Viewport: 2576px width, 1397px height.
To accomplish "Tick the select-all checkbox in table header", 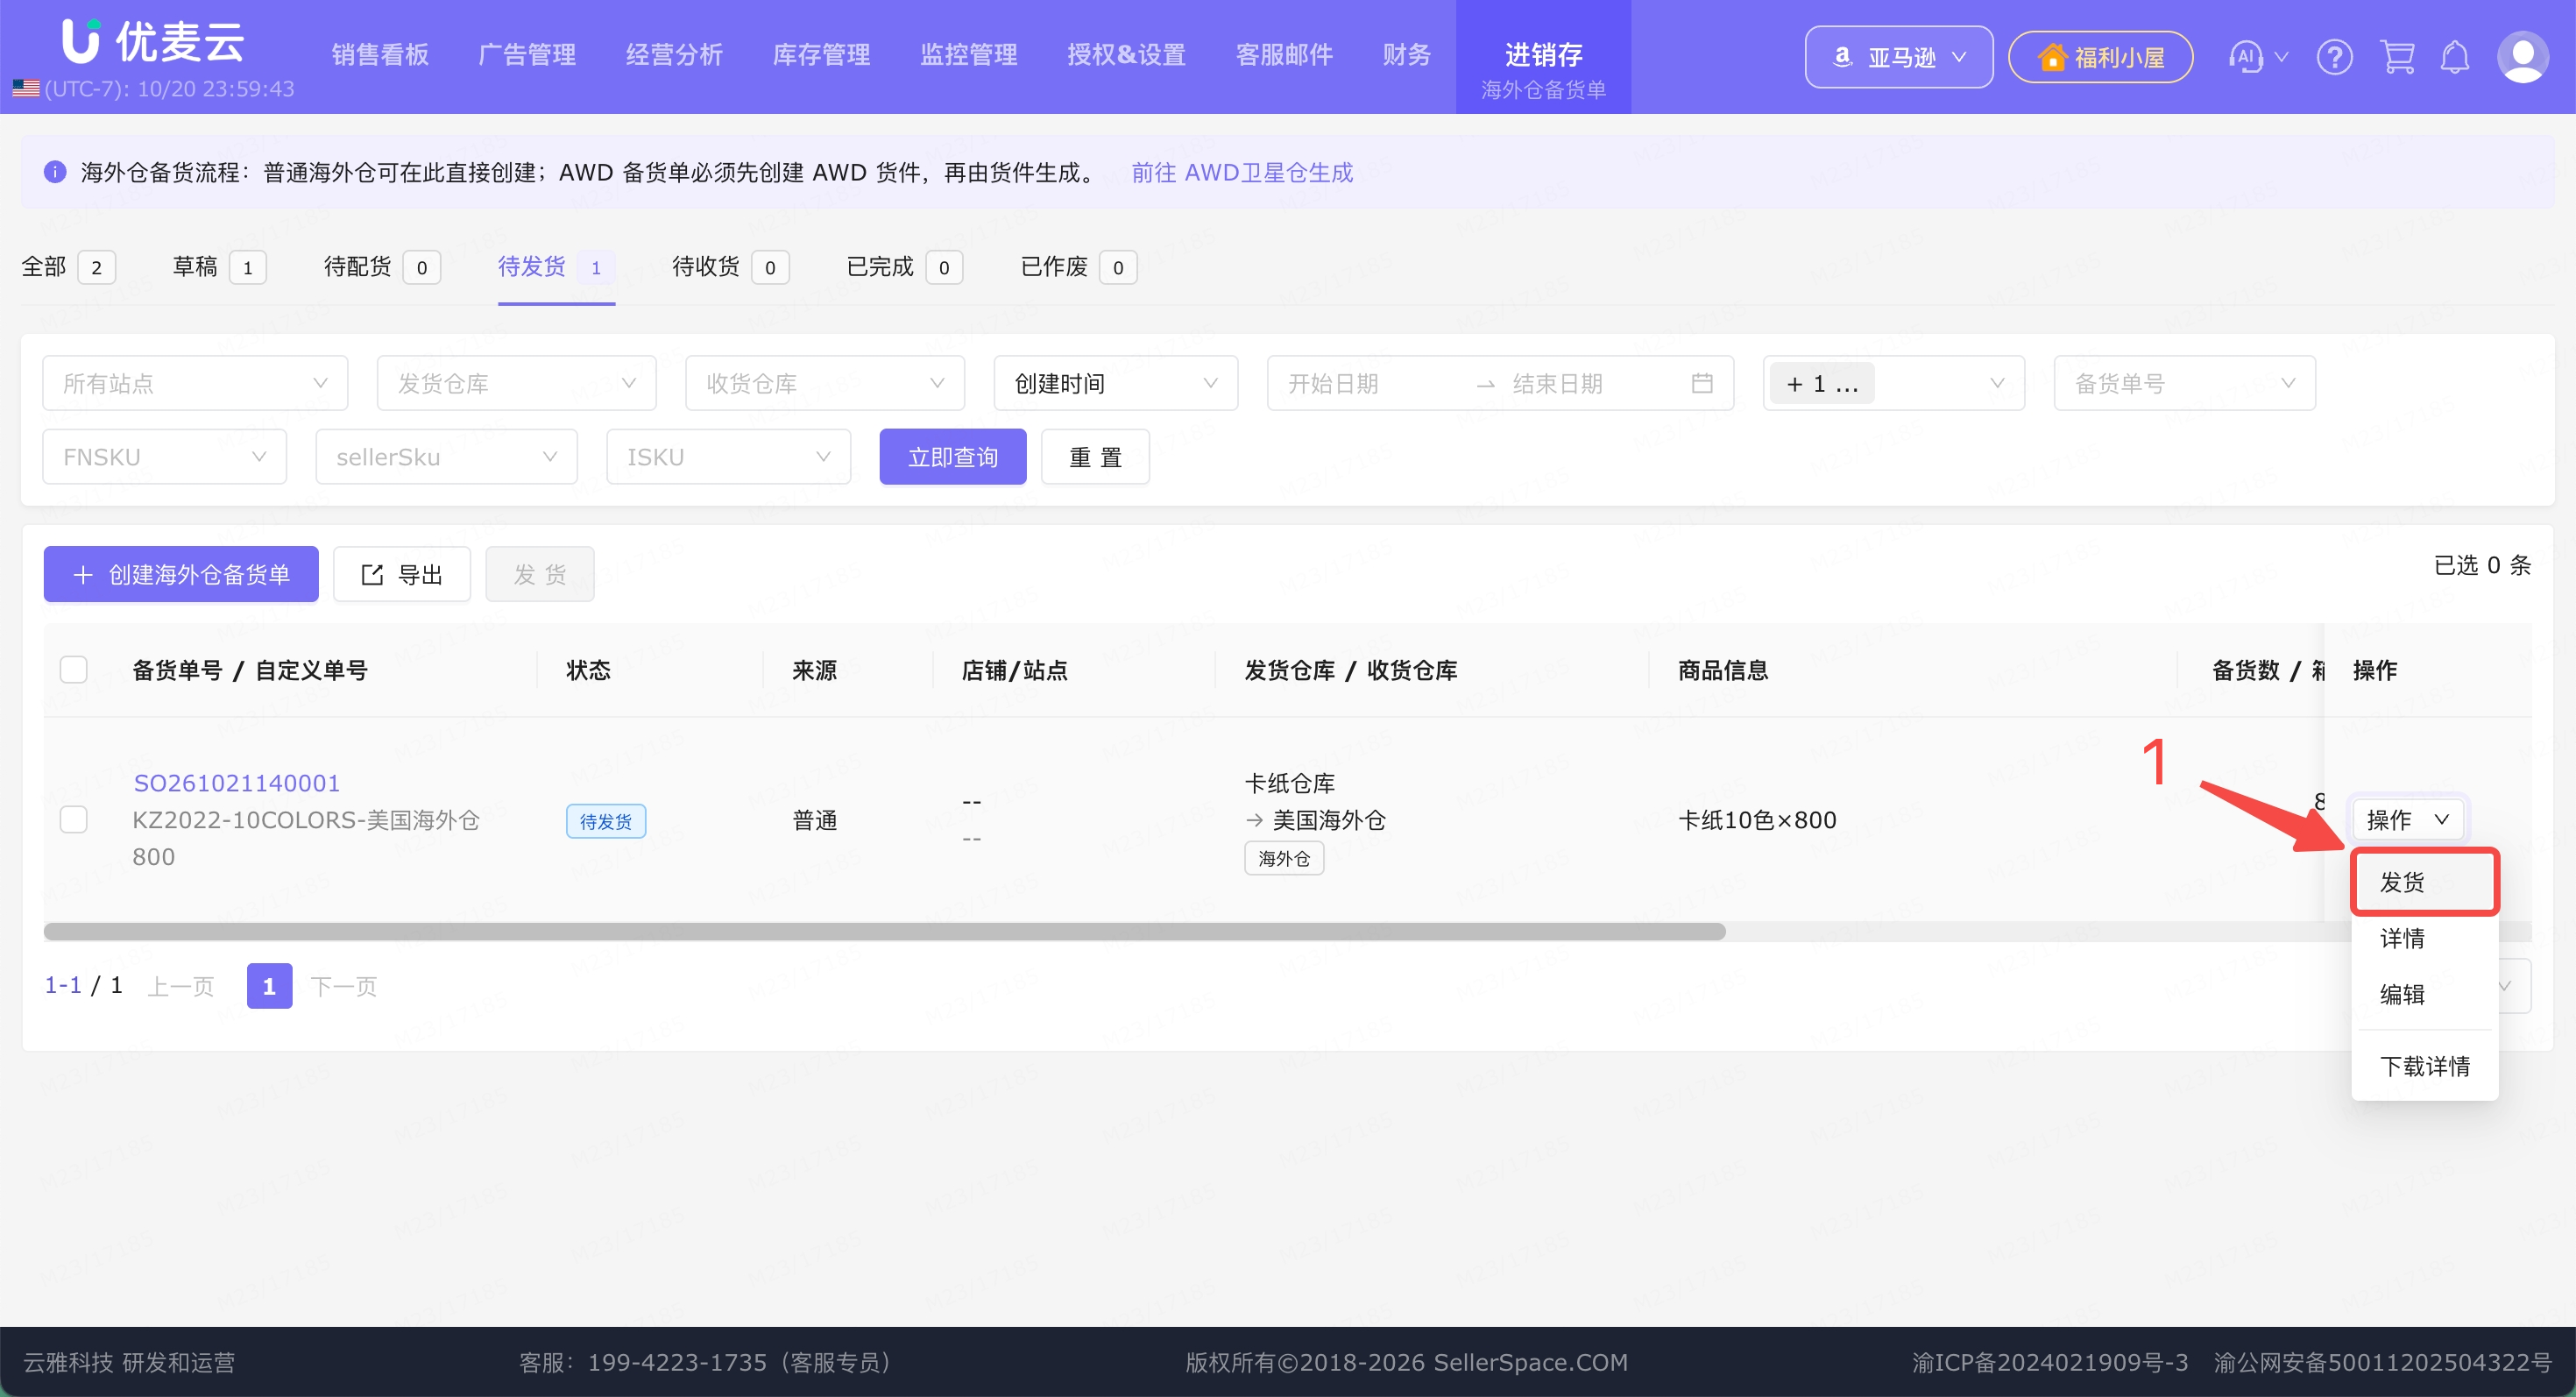I will 74,669.
